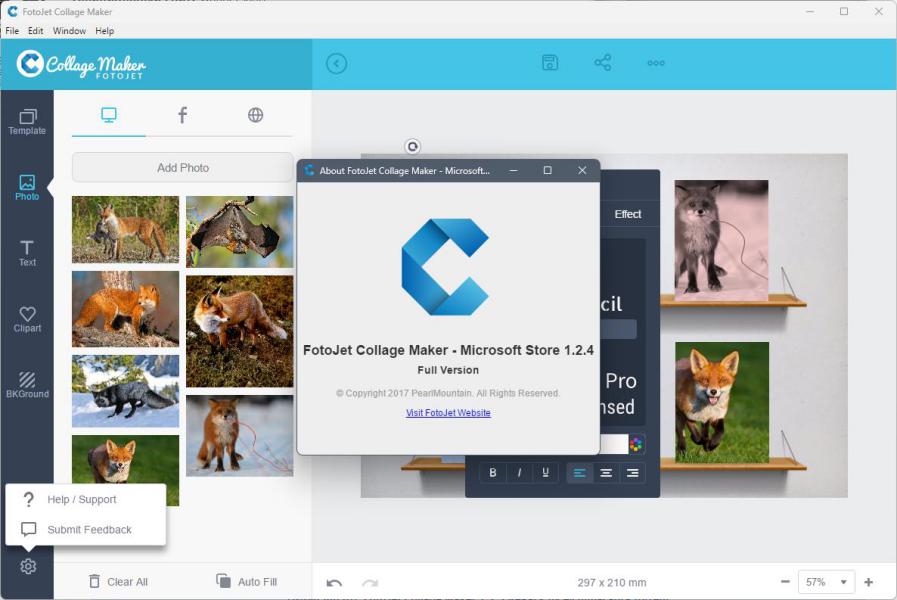Switch to the web photo search tab
897x600 pixels.
tap(255, 115)
